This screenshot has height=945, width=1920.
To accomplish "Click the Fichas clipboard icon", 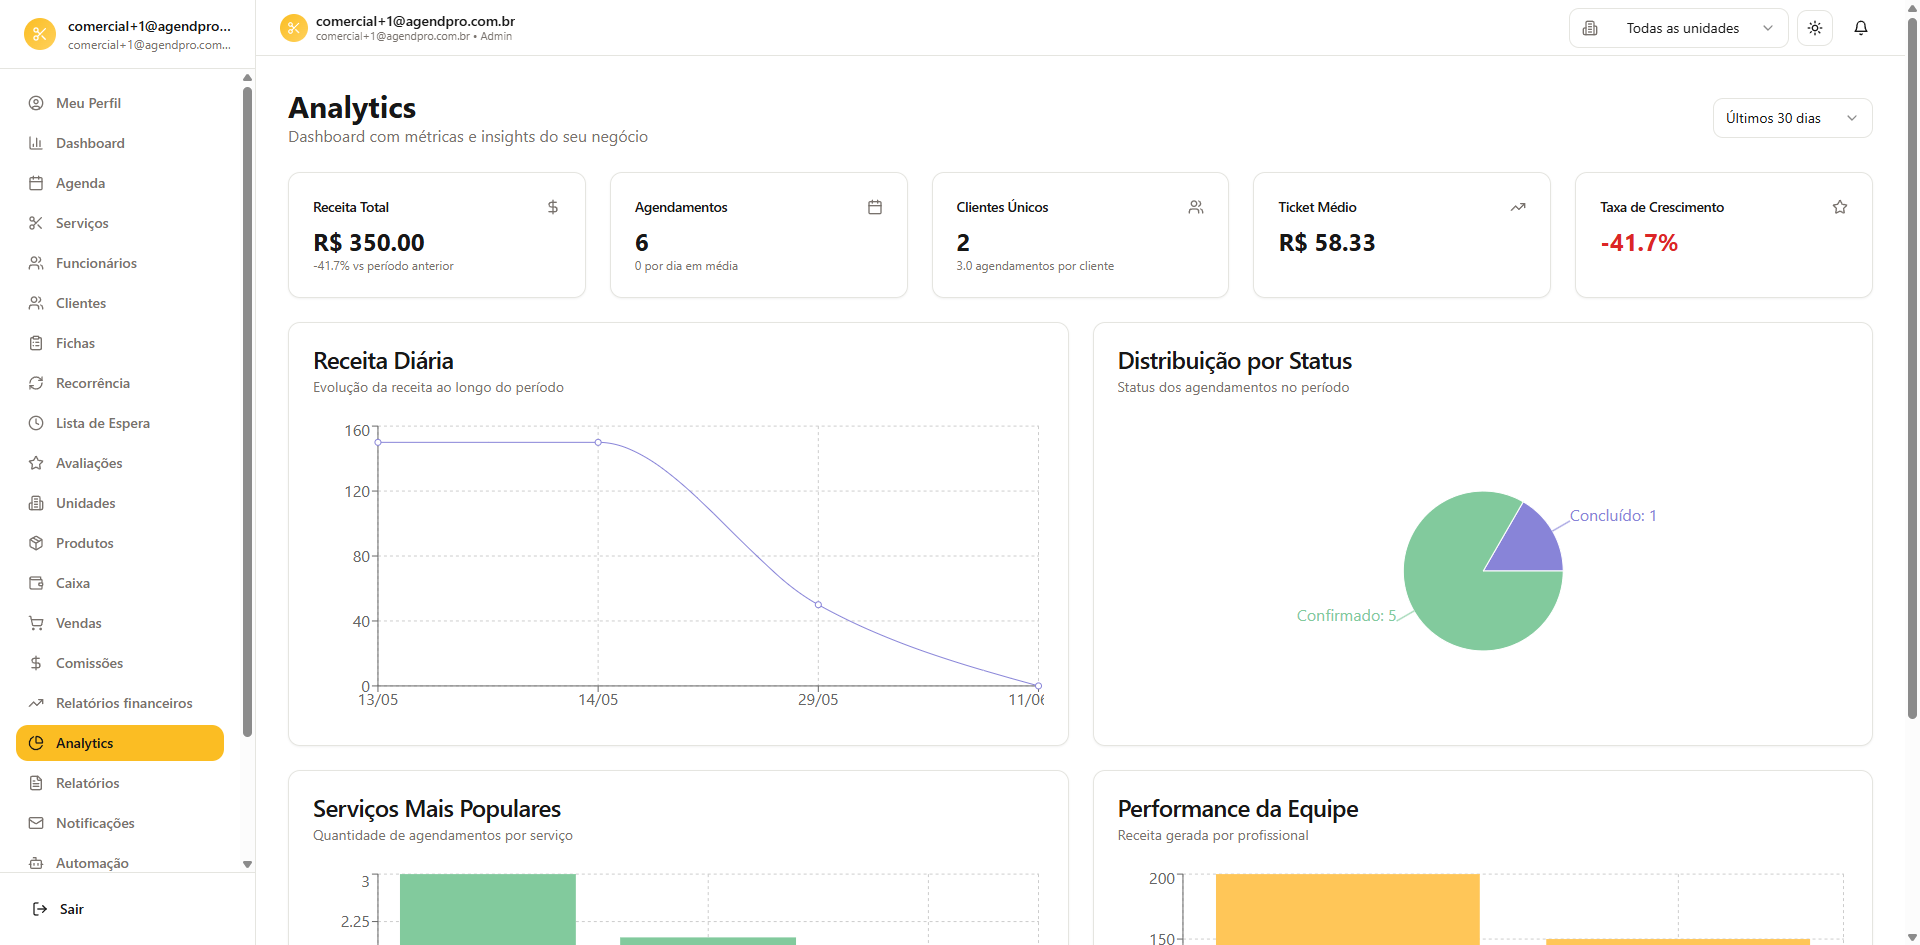I will pos(36,343).
